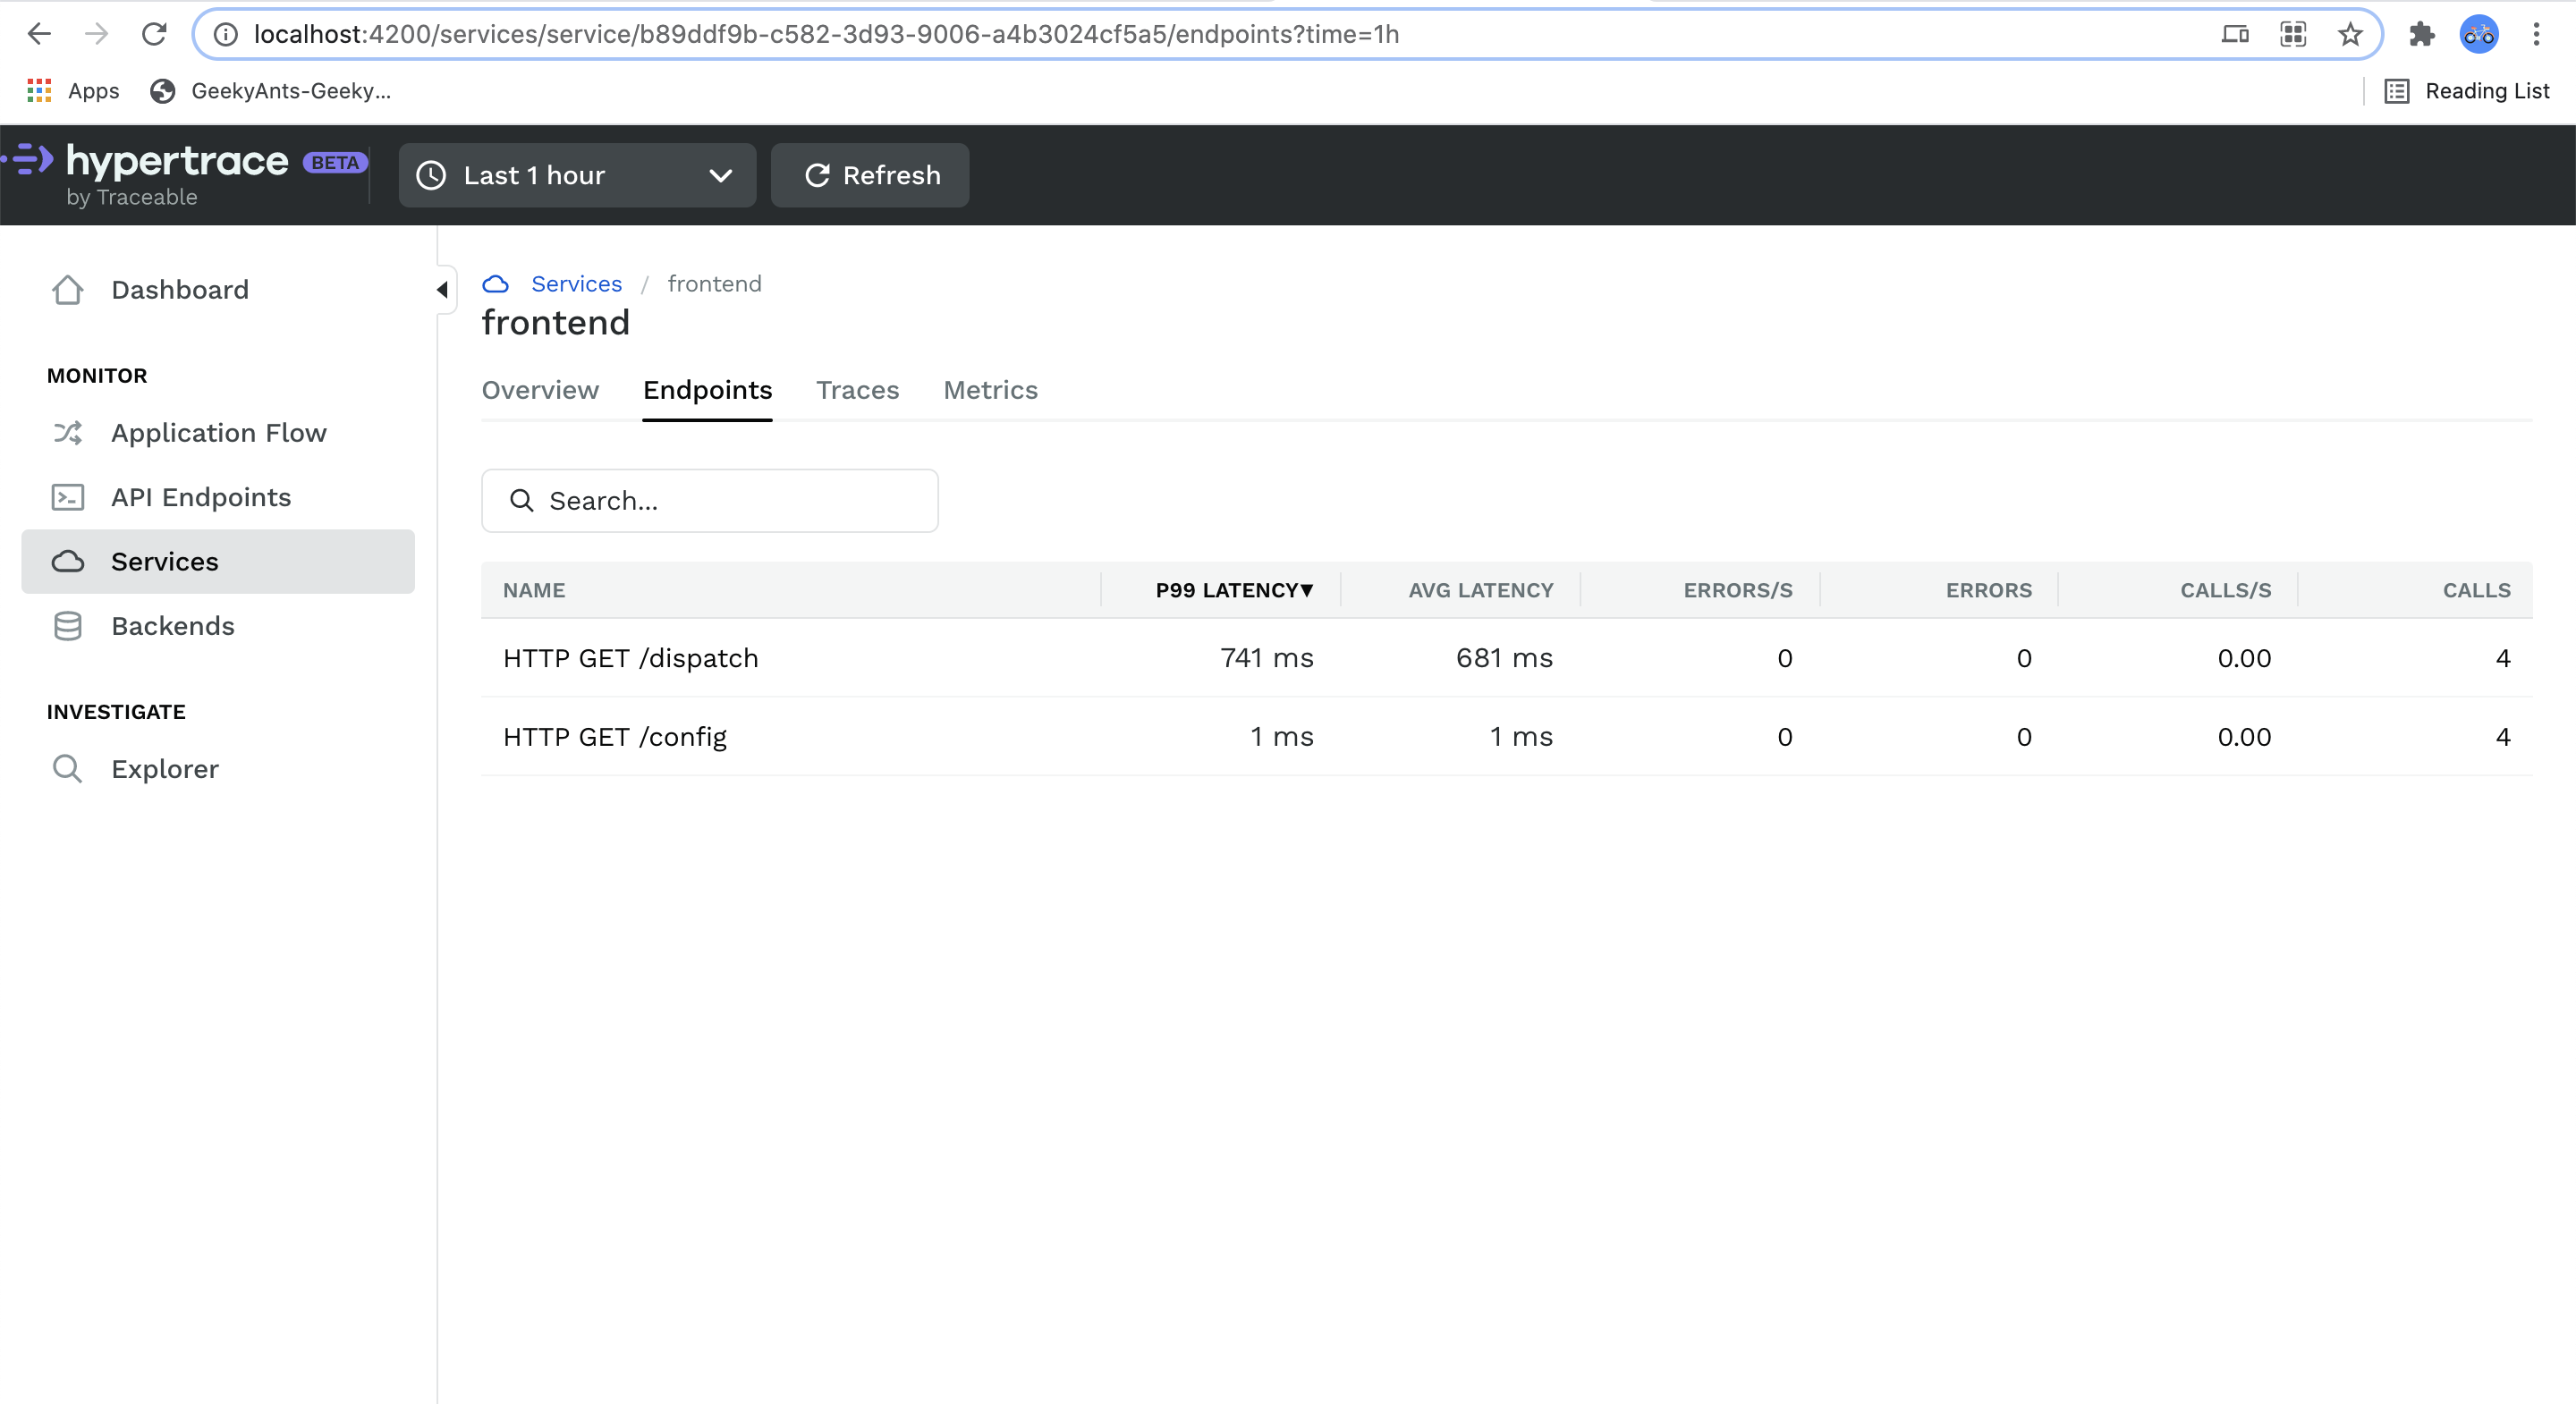This screenshot has height=1404, width=2576.
Task: Open the HTTP GET /dispatch endpoint row
Action: coord(631,658)
